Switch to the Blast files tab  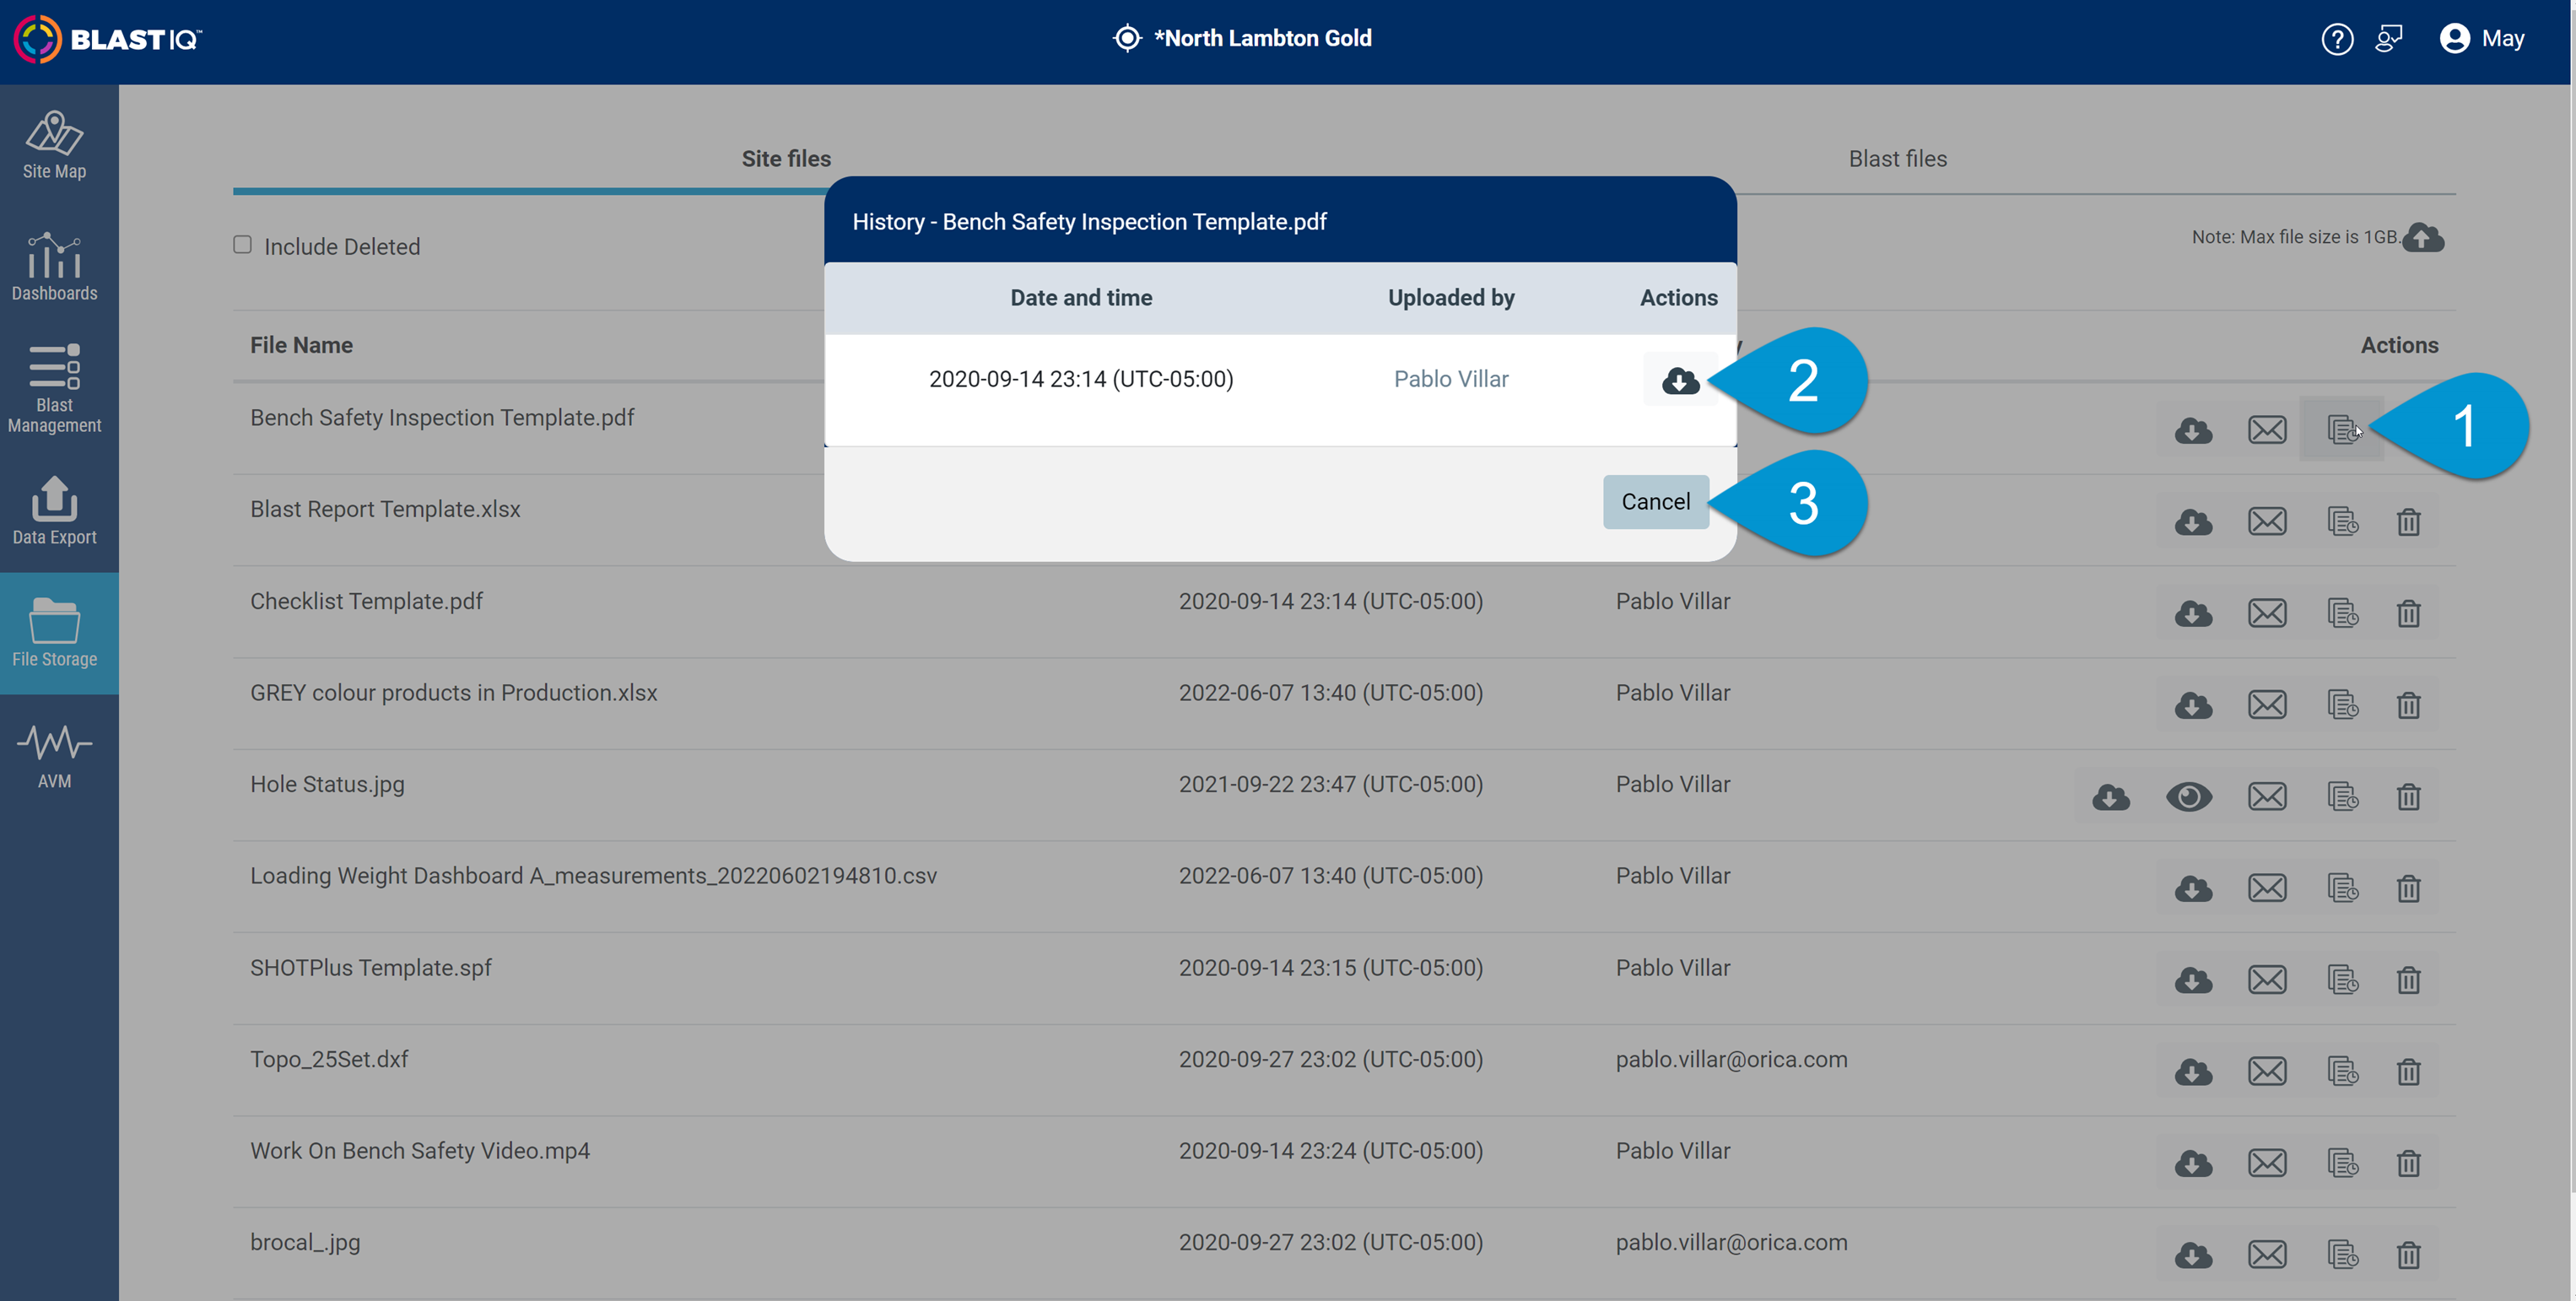click(x=1897, y=159)
